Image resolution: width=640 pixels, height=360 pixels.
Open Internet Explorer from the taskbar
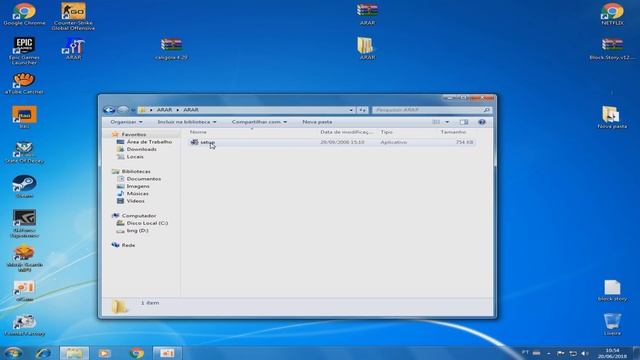coord(43,353)
